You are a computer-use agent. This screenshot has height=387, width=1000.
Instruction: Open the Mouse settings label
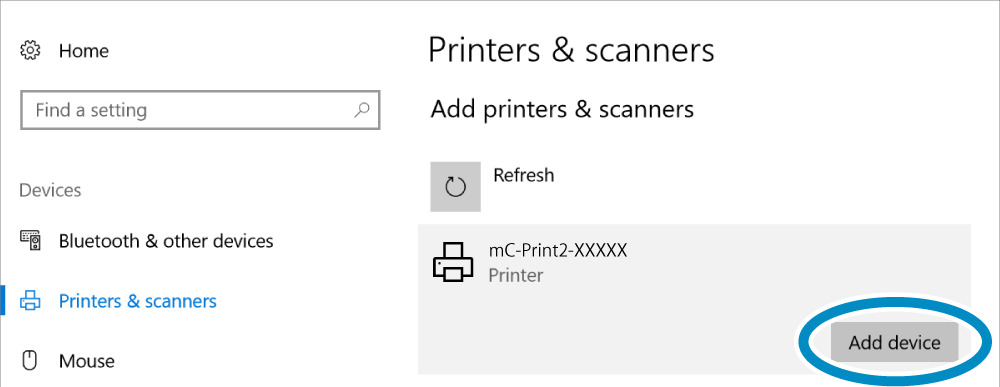click(87, 361)
